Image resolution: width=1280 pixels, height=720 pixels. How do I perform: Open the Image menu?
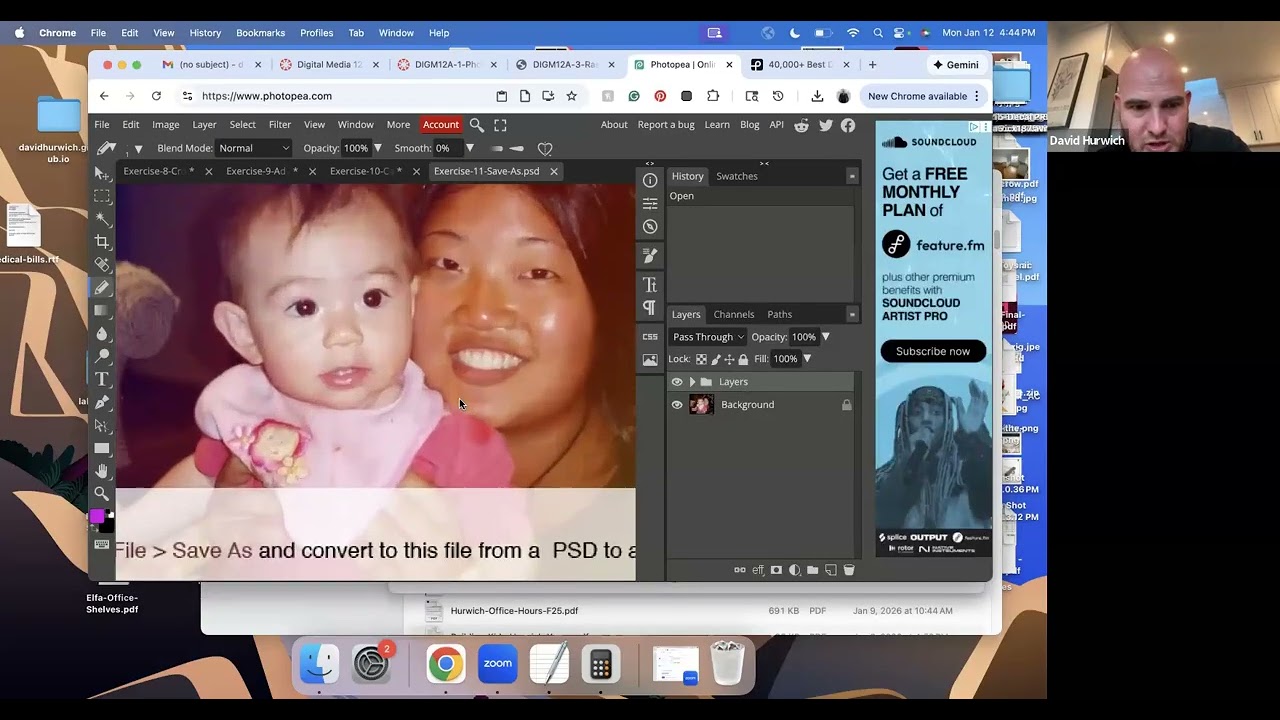tap(166, 125)
